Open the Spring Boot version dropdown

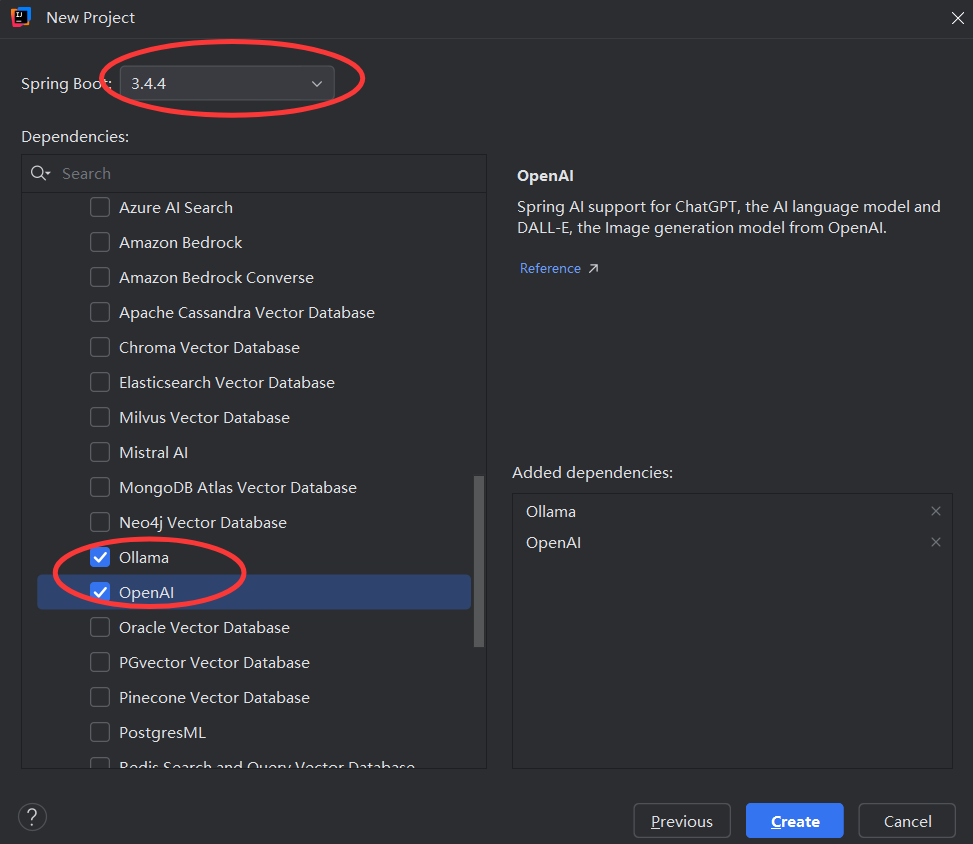(x=227, y=83)
